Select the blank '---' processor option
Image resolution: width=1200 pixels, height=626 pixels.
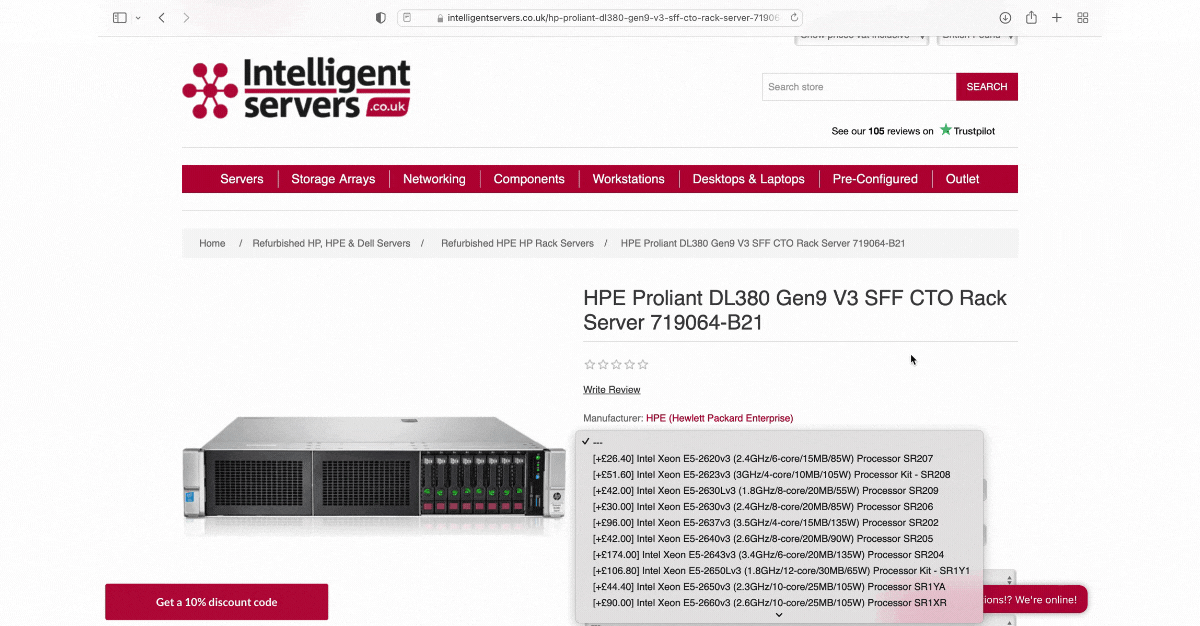click(x=779, y=442)
